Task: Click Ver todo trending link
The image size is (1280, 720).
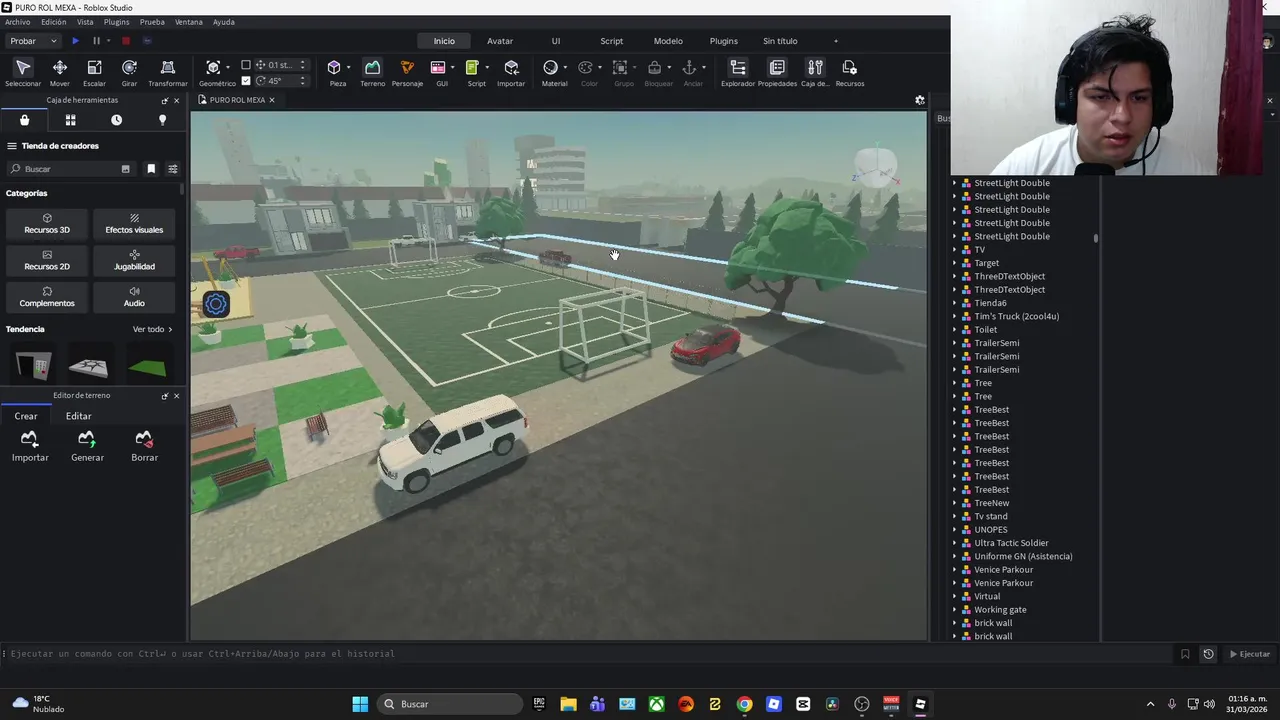Action: [x=152, y=329]
